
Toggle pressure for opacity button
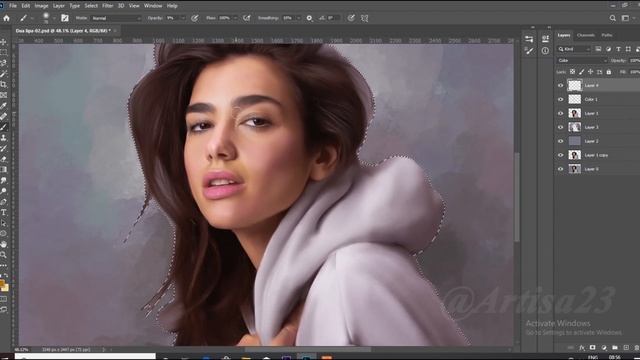(195, 18)
